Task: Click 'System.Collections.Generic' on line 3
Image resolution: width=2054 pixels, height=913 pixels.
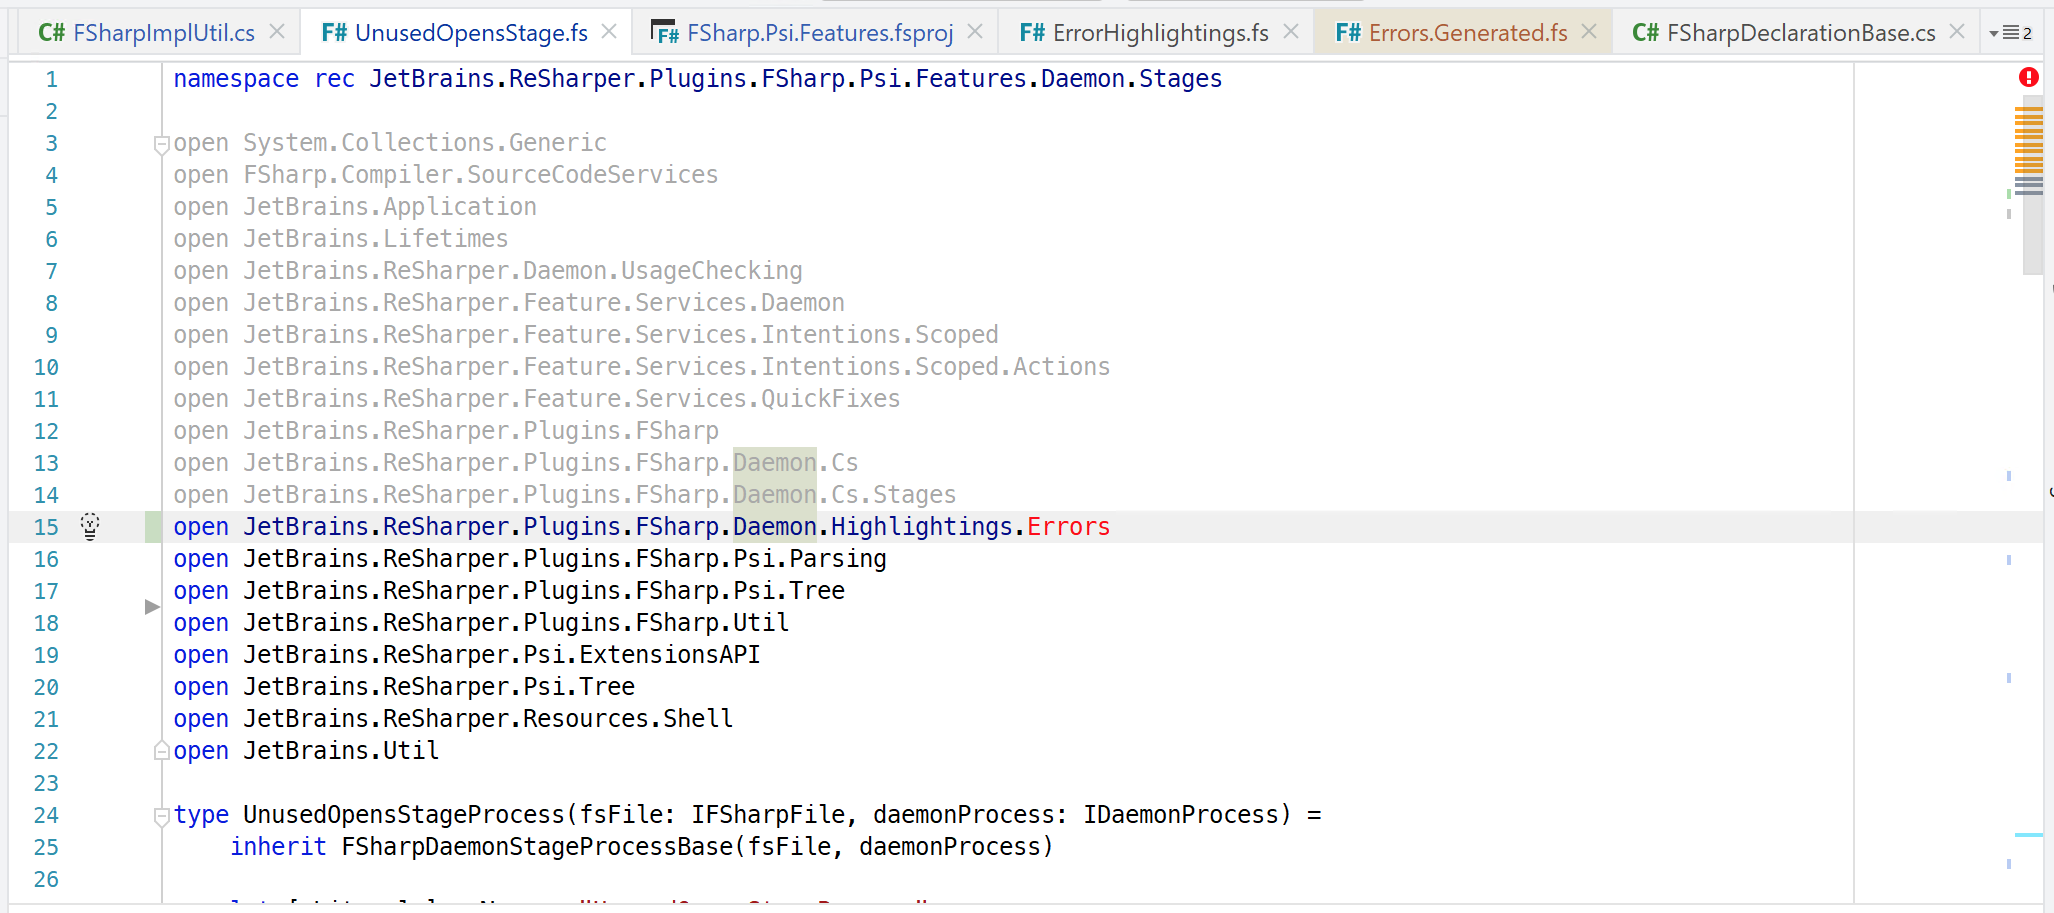Action: coord(425,143)
